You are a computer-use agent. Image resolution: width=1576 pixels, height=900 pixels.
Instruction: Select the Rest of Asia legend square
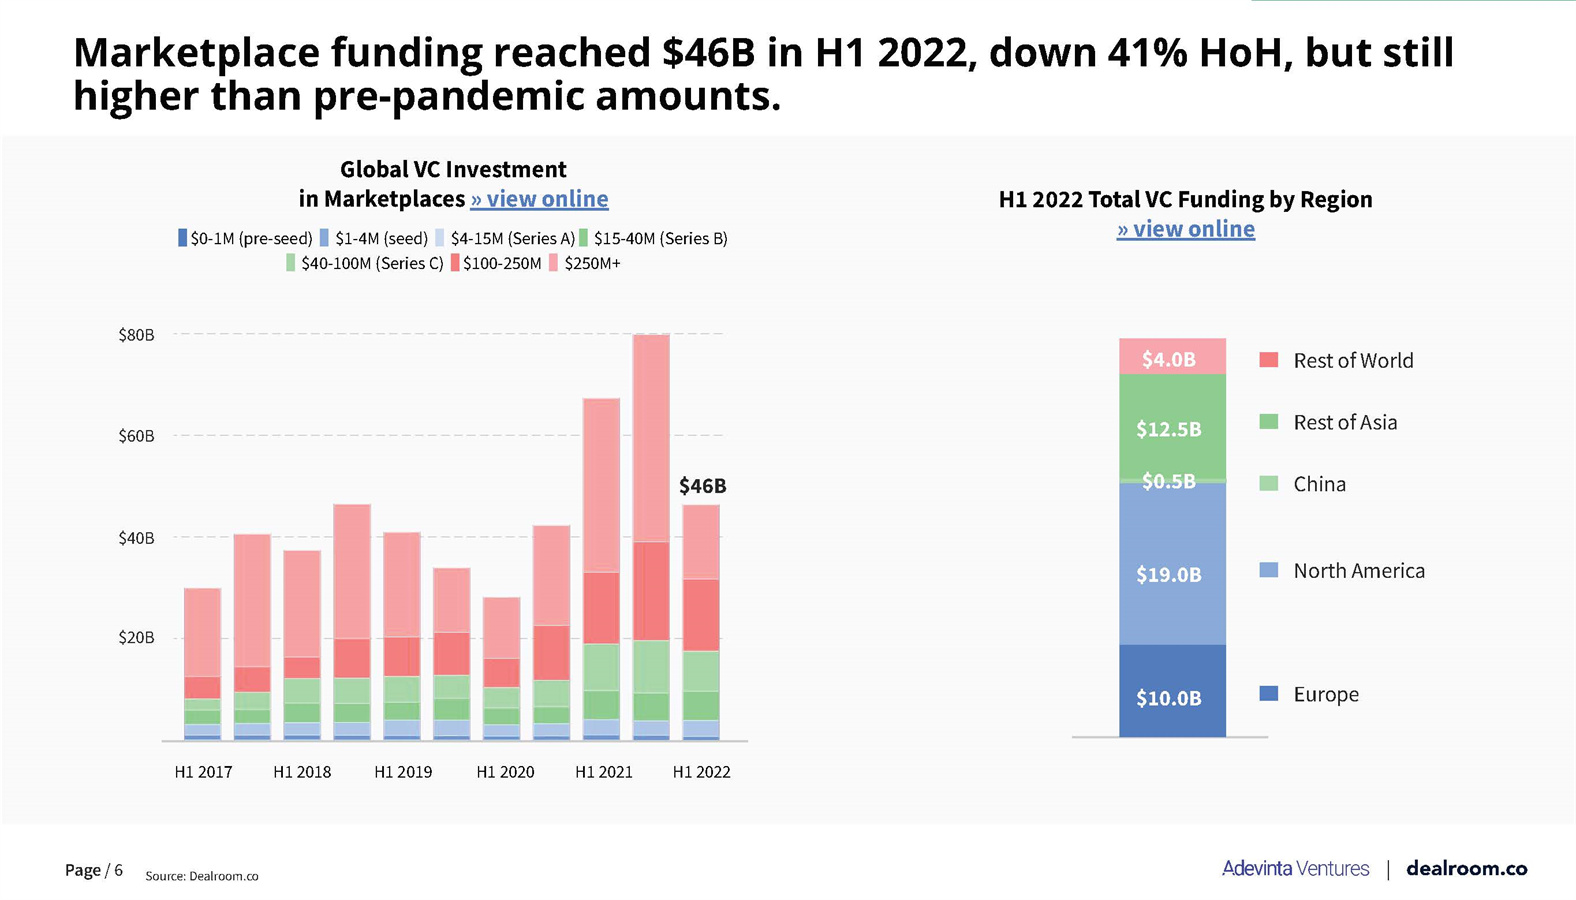tap(1268, 422)
